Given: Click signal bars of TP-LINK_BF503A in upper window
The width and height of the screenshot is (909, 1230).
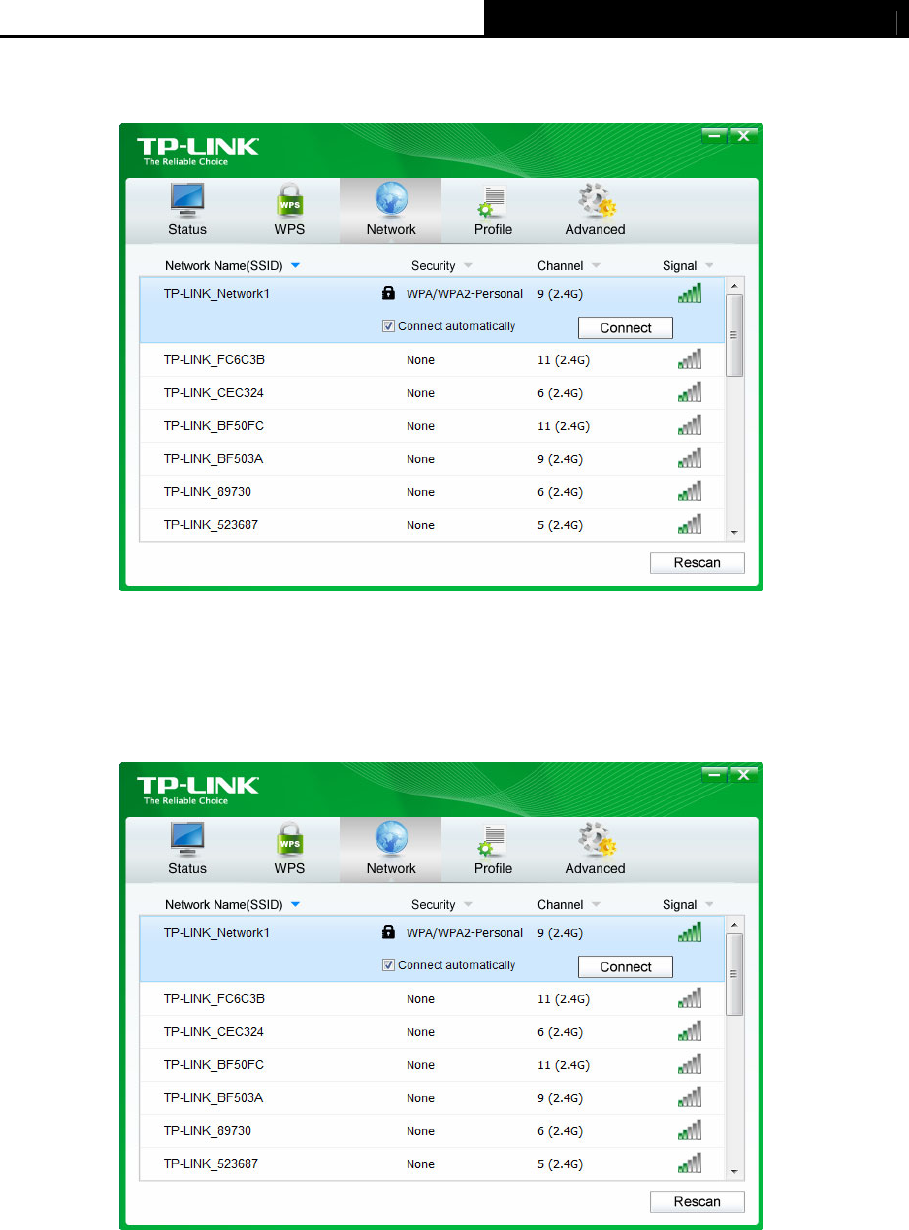Looking at the screenshot, I should point(689,458).
